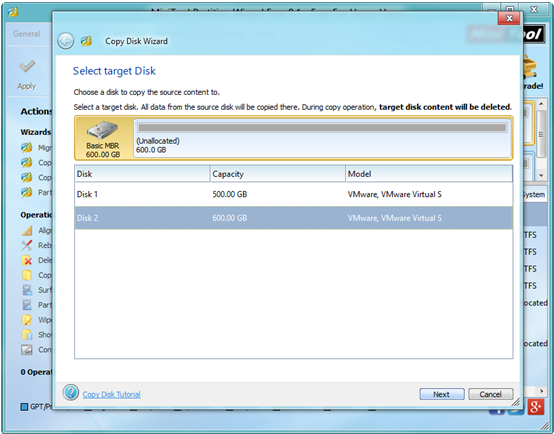Select the Disk 2 row
554x434 pixels.
pos(293,218)
